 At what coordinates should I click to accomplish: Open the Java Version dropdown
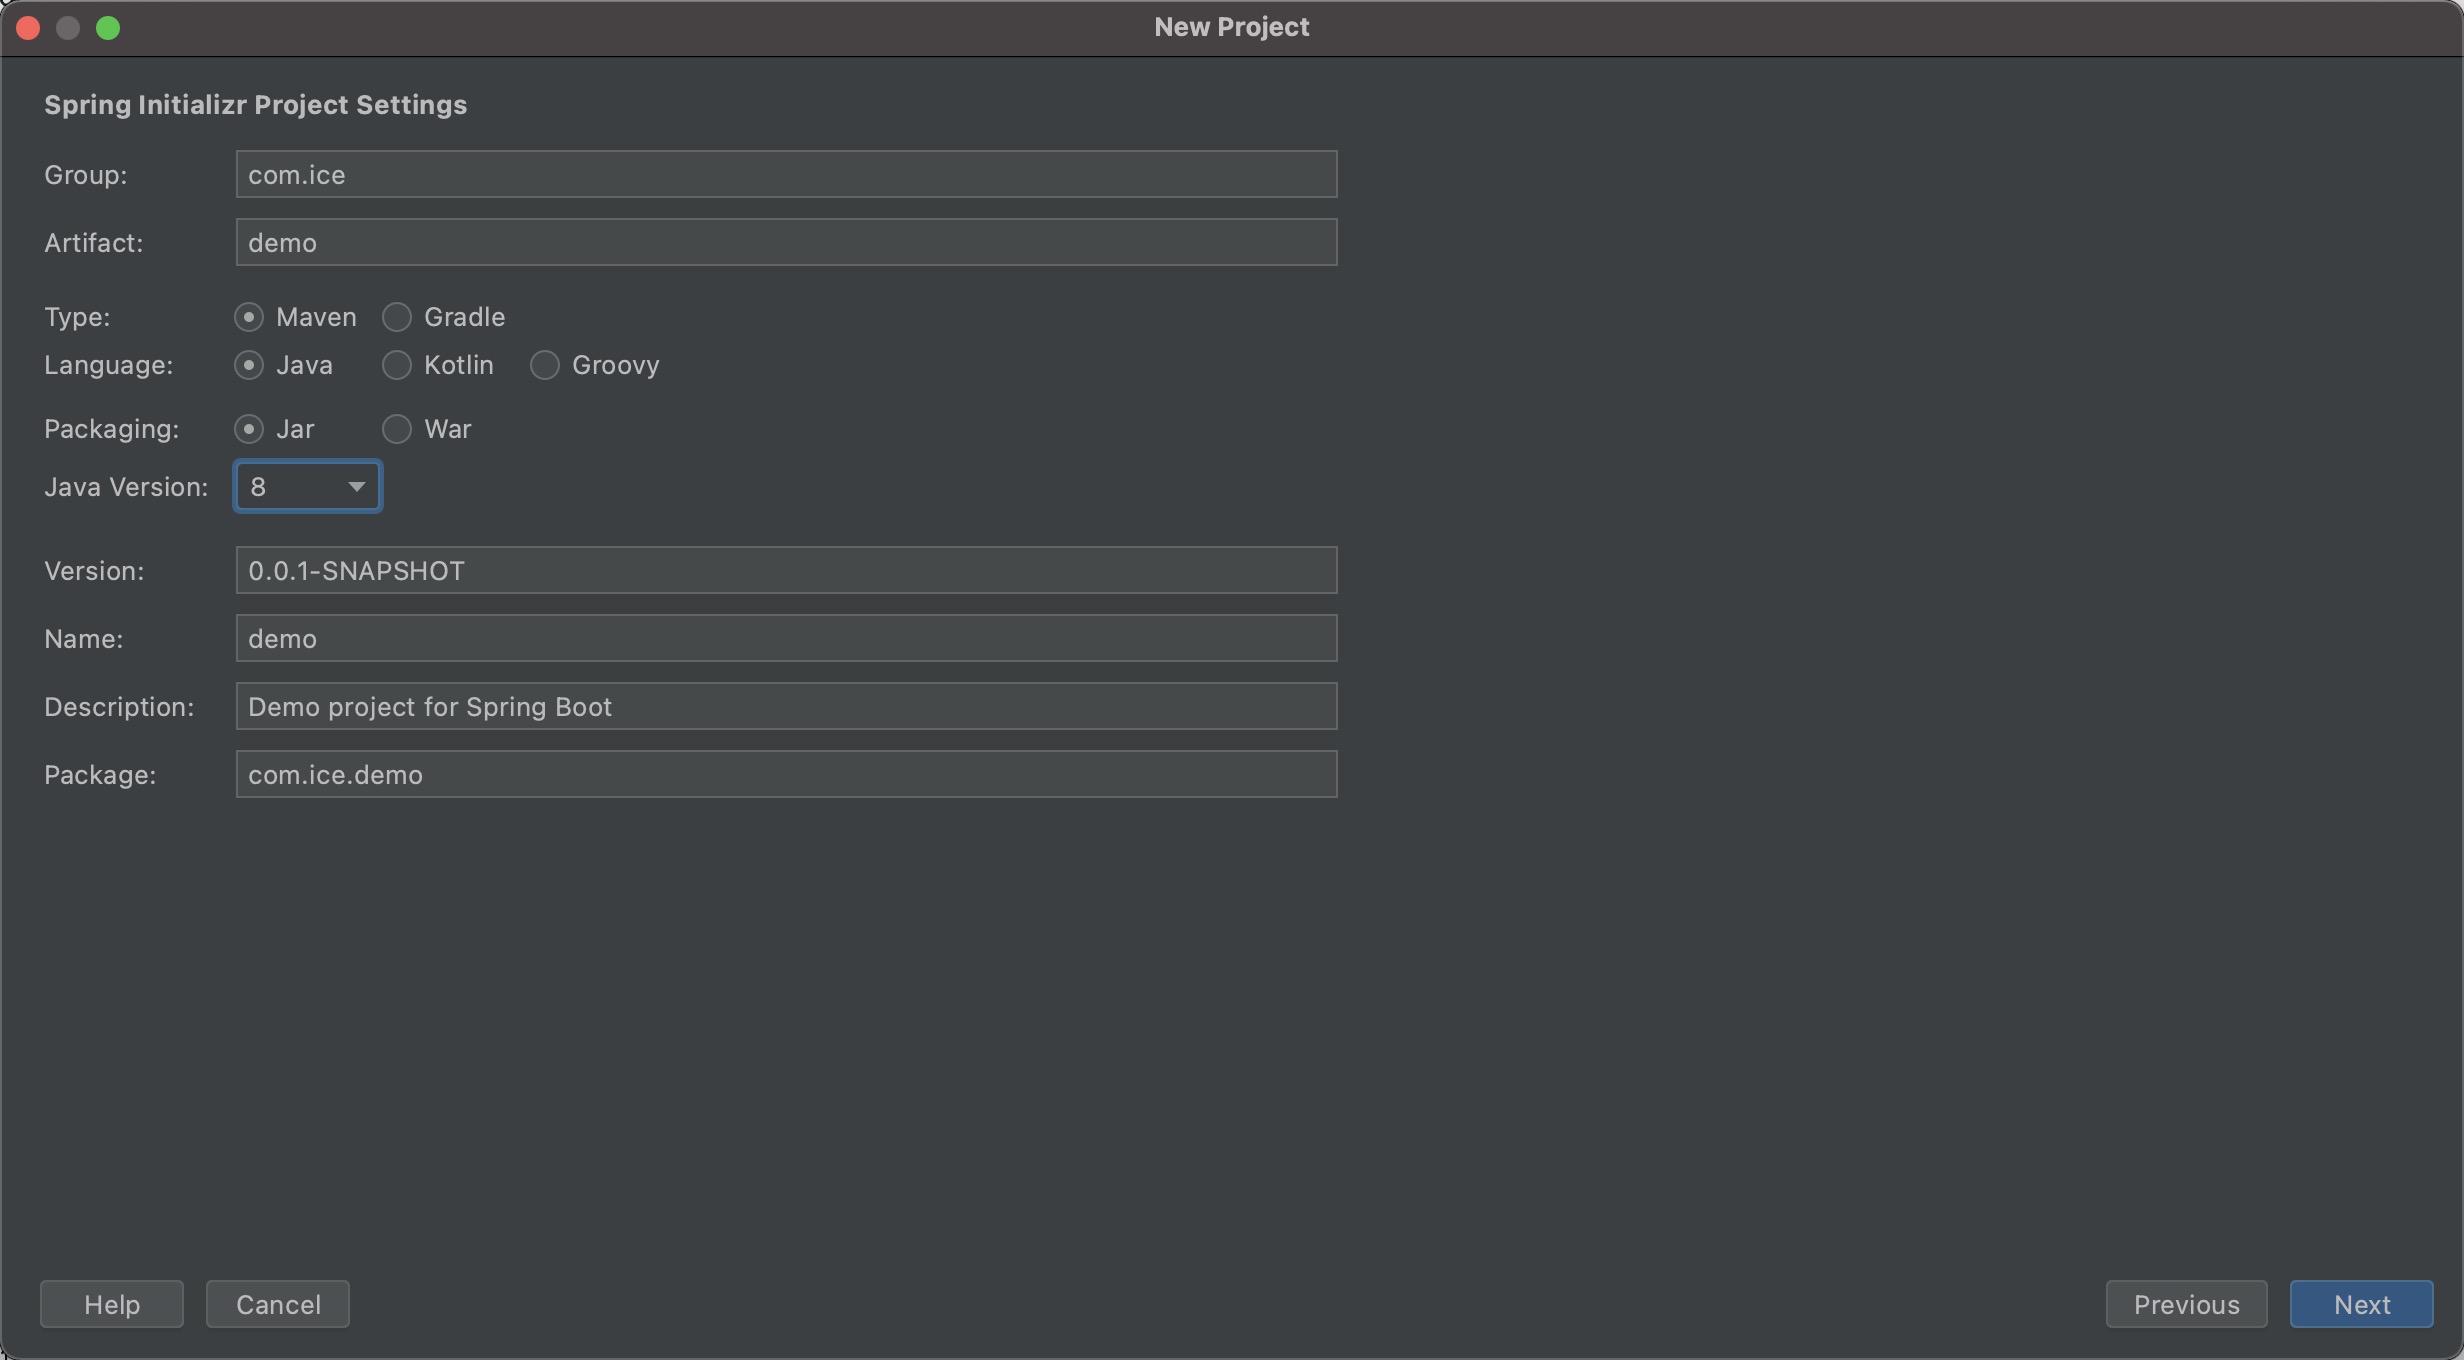pyautogui.click(x=308, y=486)
